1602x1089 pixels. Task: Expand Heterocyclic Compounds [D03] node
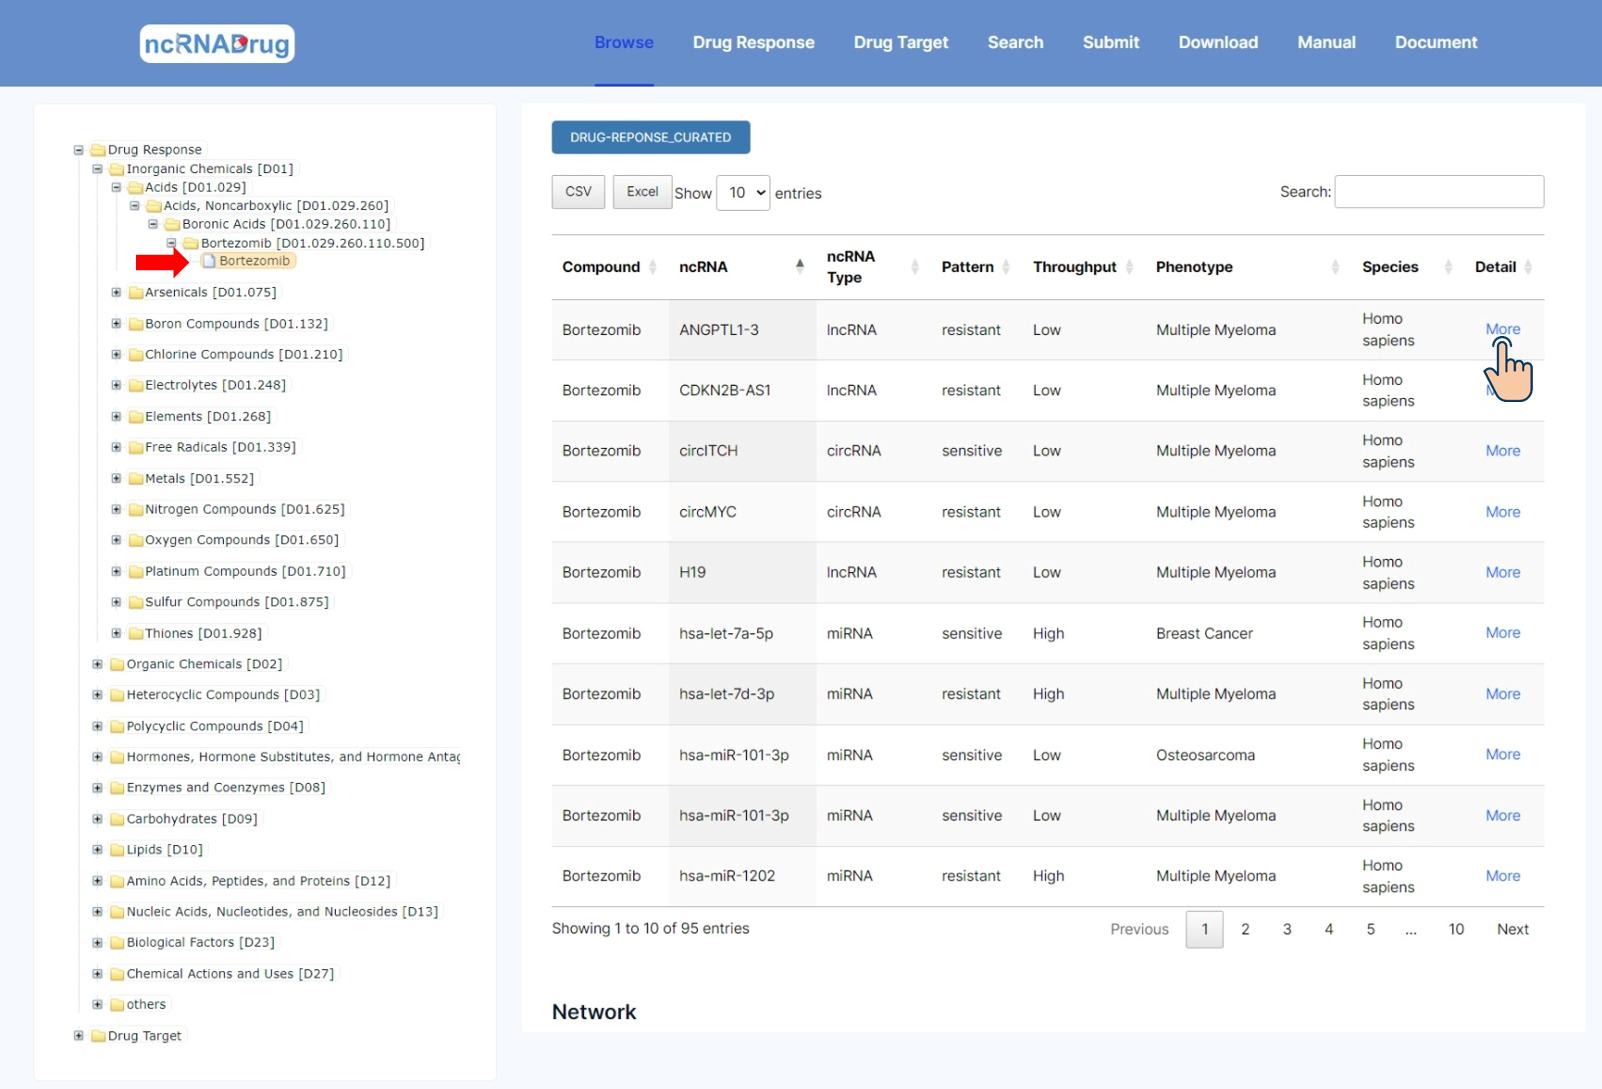[x=97, y=695]
